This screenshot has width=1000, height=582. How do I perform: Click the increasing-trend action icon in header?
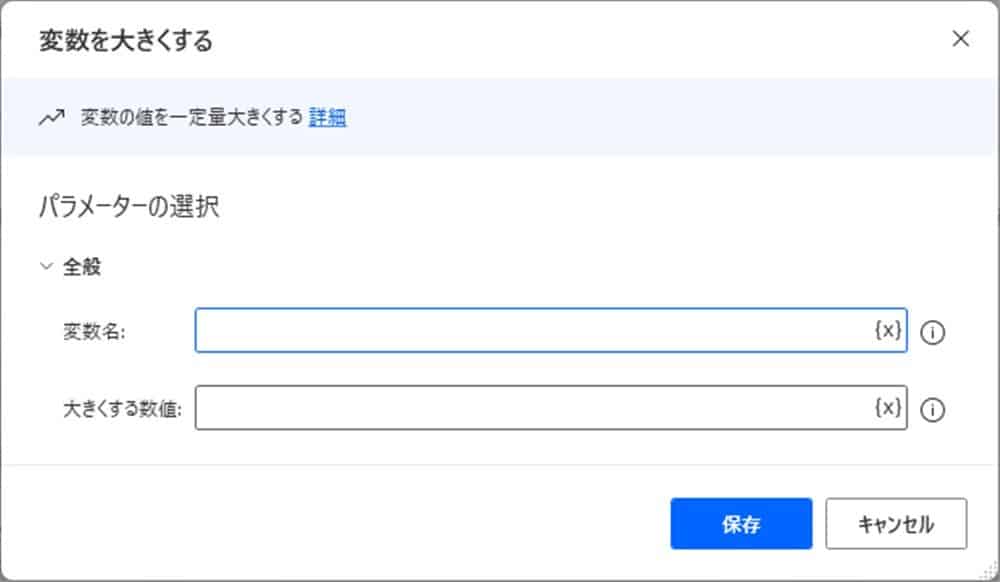pos(49,117)
